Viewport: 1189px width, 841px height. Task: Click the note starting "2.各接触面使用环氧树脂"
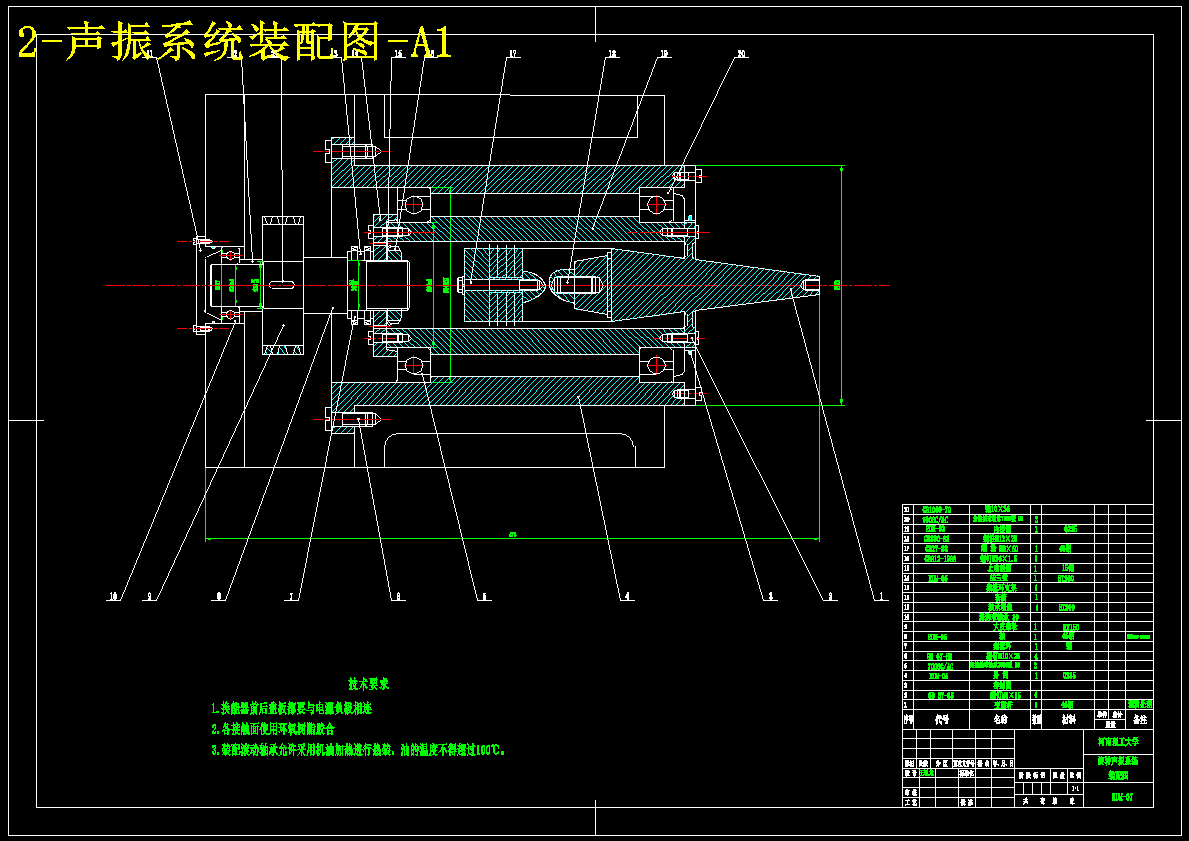click(x=273, y=730)
